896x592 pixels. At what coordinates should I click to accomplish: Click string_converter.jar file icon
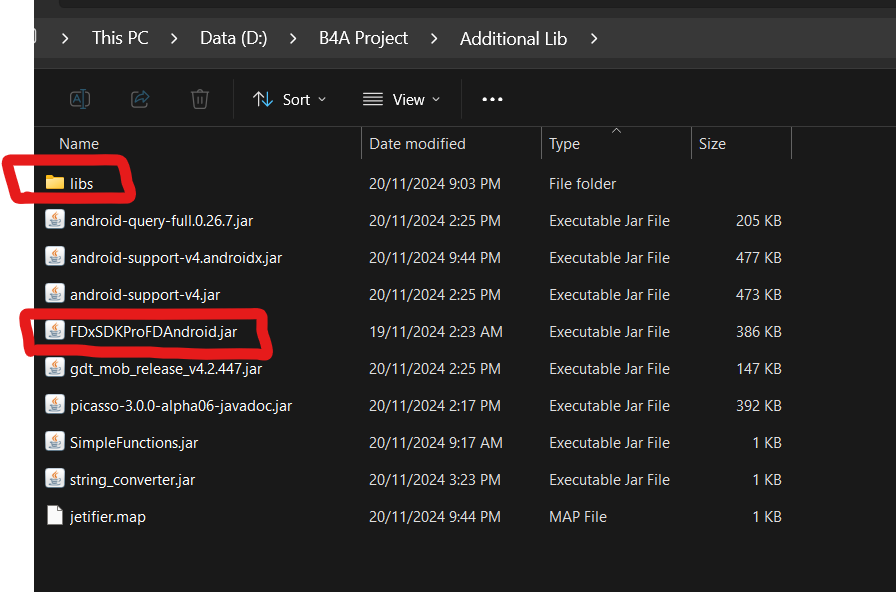tap(55, 478)
